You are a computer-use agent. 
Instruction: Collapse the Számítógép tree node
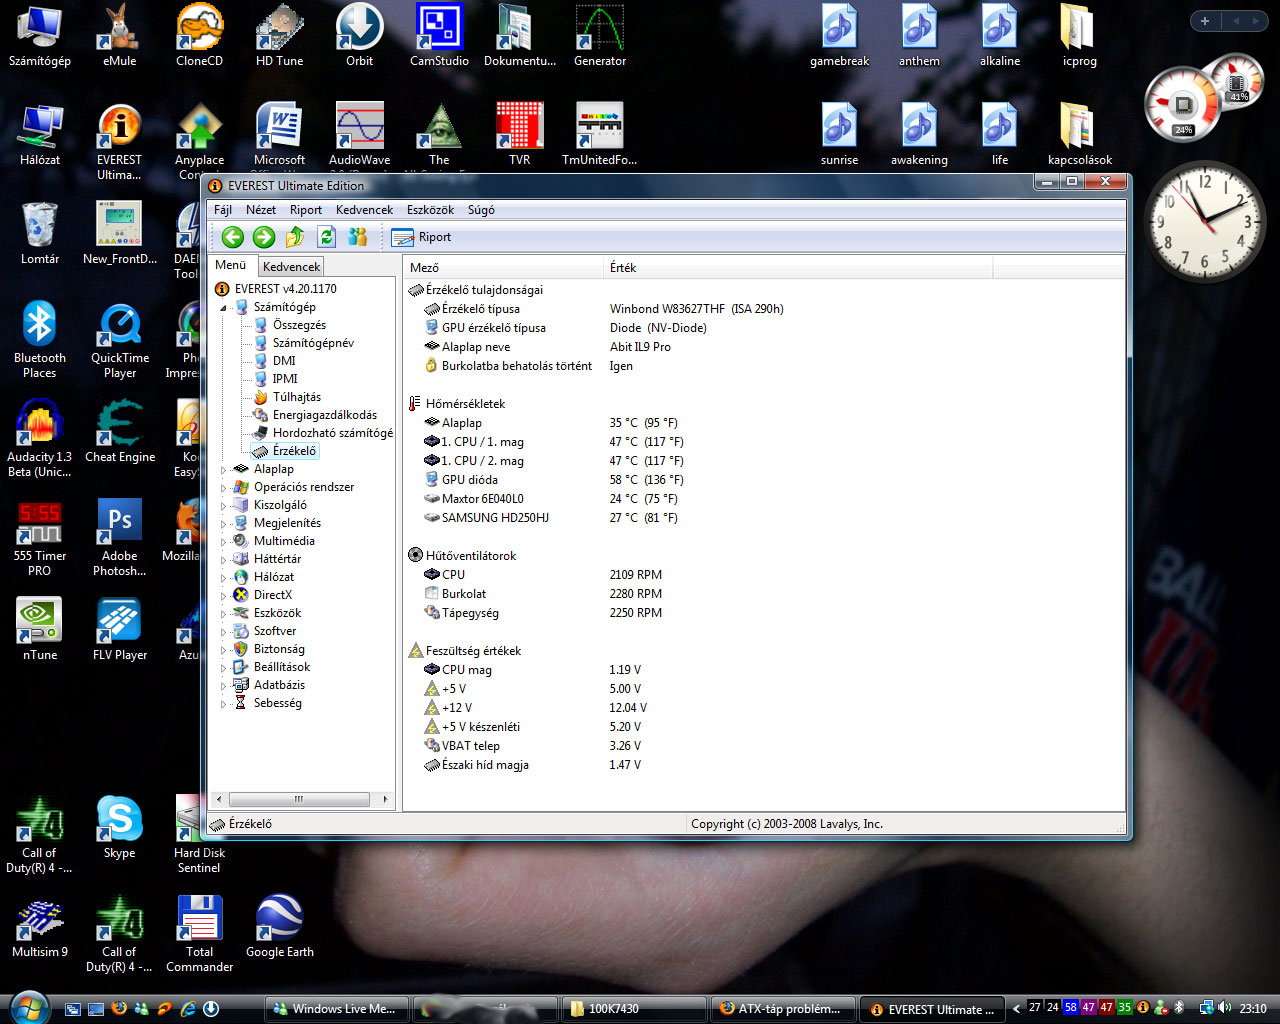click(x=224, y=308)
